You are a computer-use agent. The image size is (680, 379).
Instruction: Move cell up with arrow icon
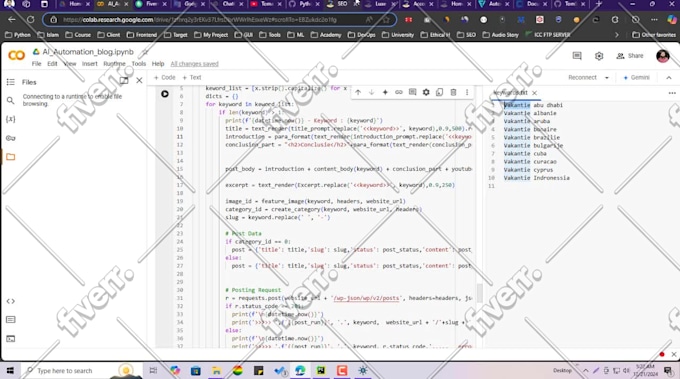tap(358, 92)
